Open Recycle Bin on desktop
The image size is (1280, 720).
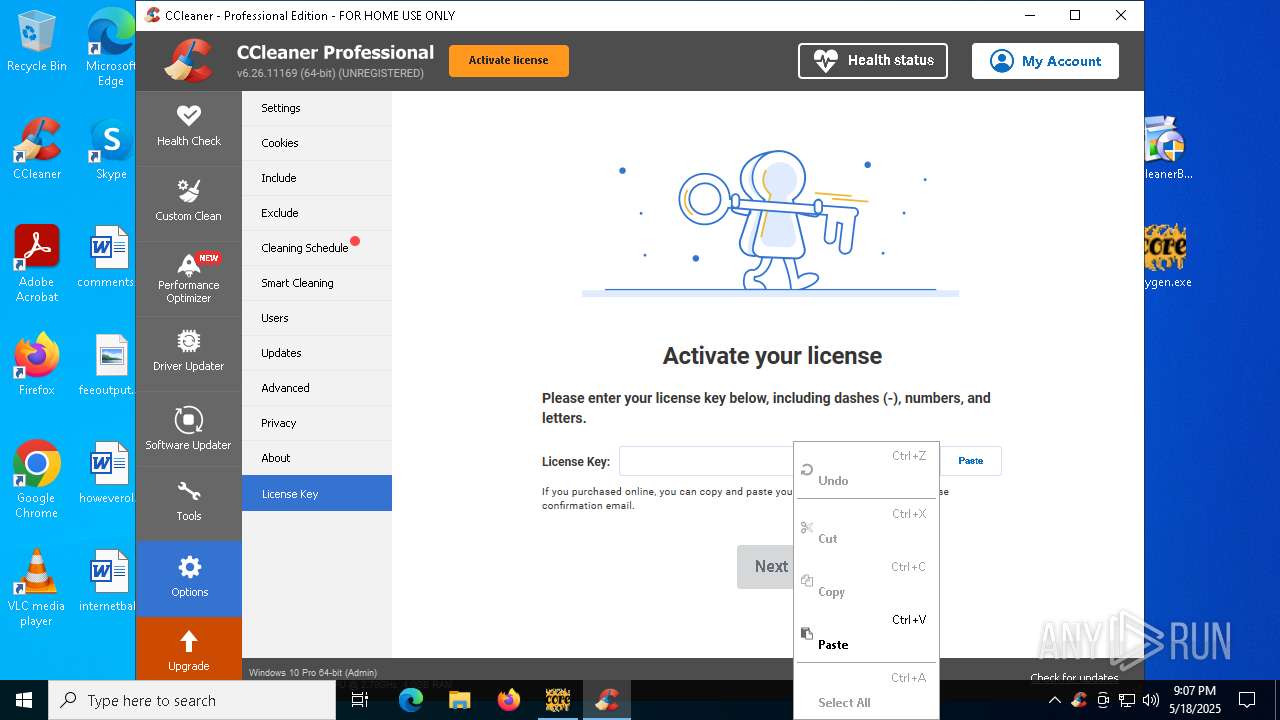(37, 42)
